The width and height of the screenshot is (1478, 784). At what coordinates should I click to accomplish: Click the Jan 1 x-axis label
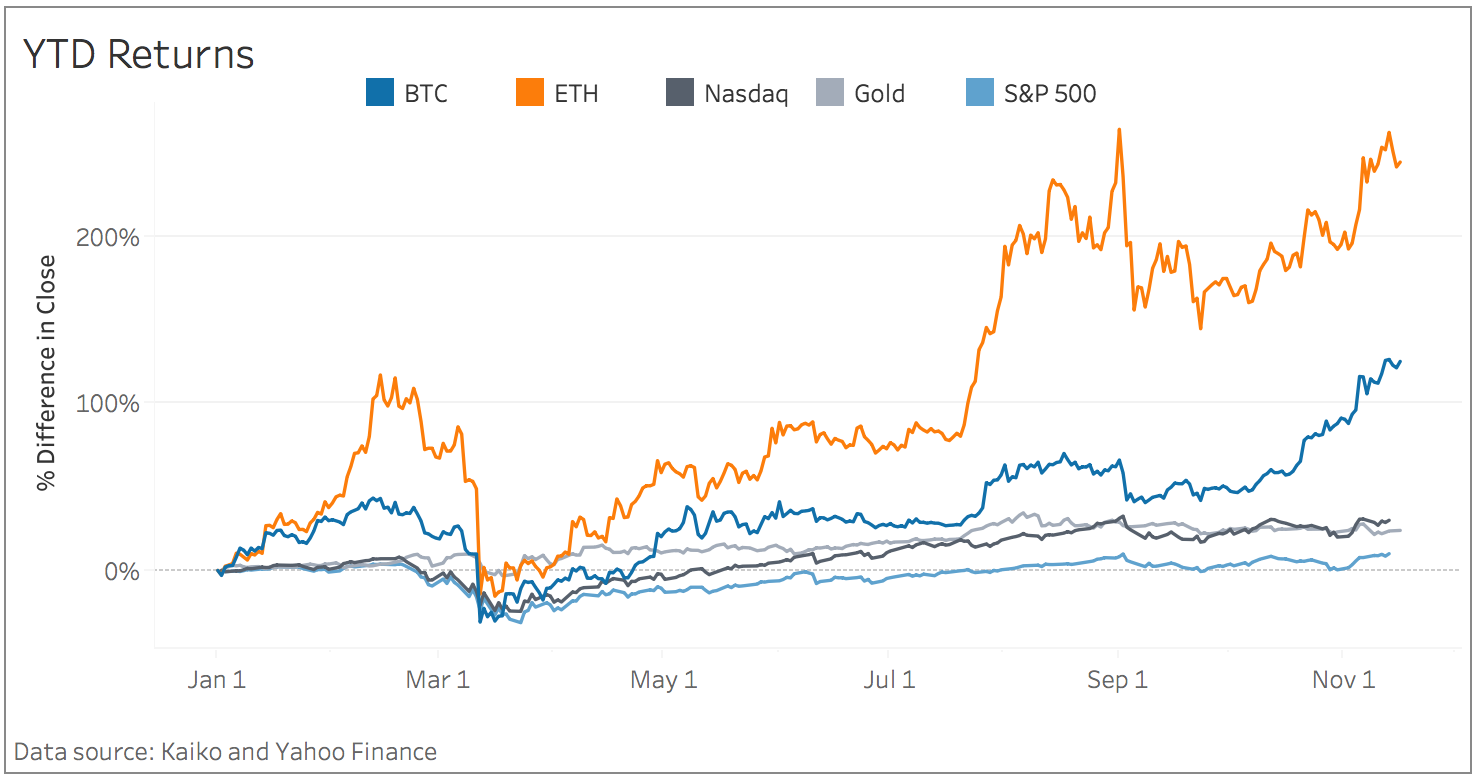point(217,680)
